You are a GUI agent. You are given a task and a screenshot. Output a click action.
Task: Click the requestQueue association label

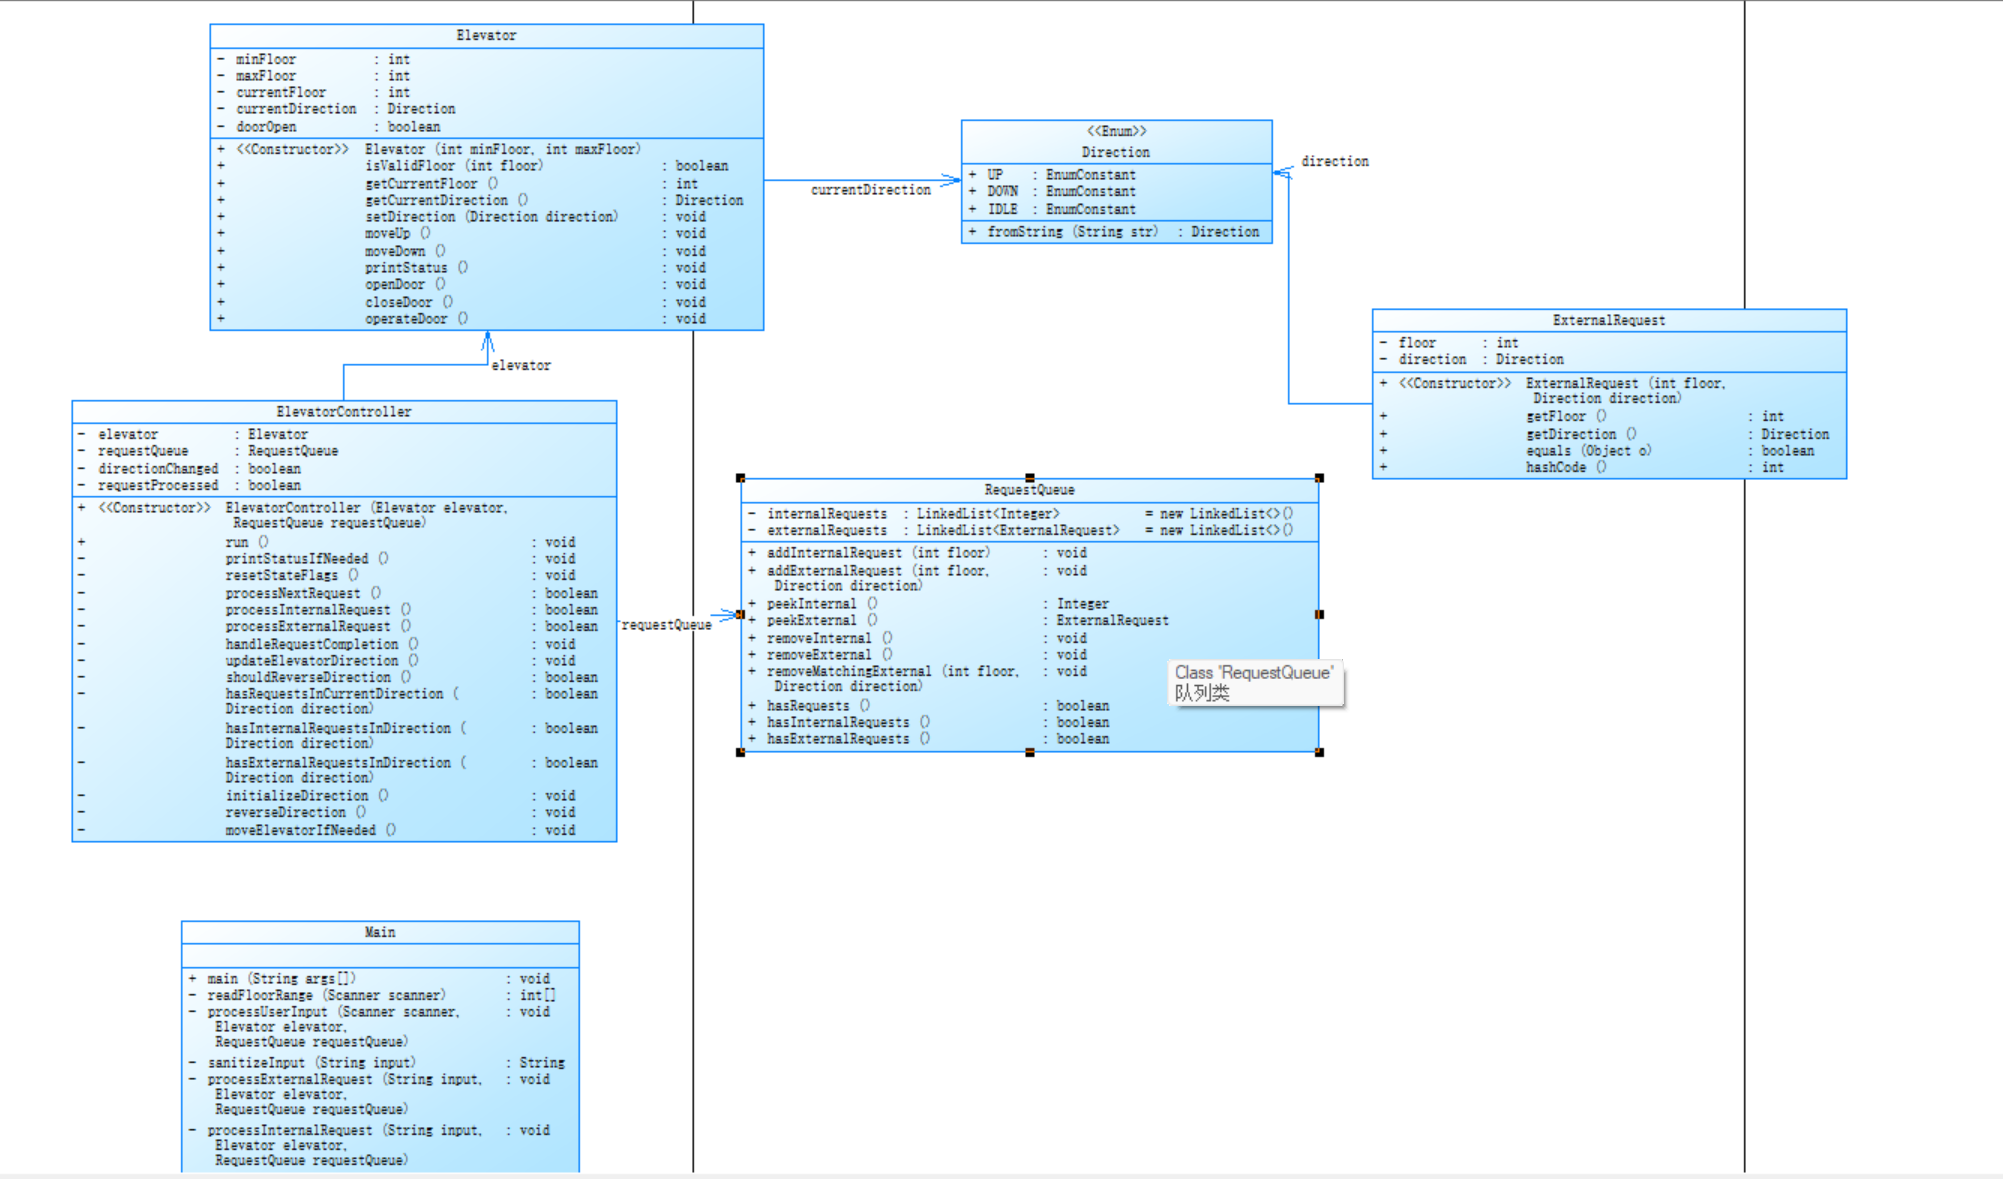[666, 624]
